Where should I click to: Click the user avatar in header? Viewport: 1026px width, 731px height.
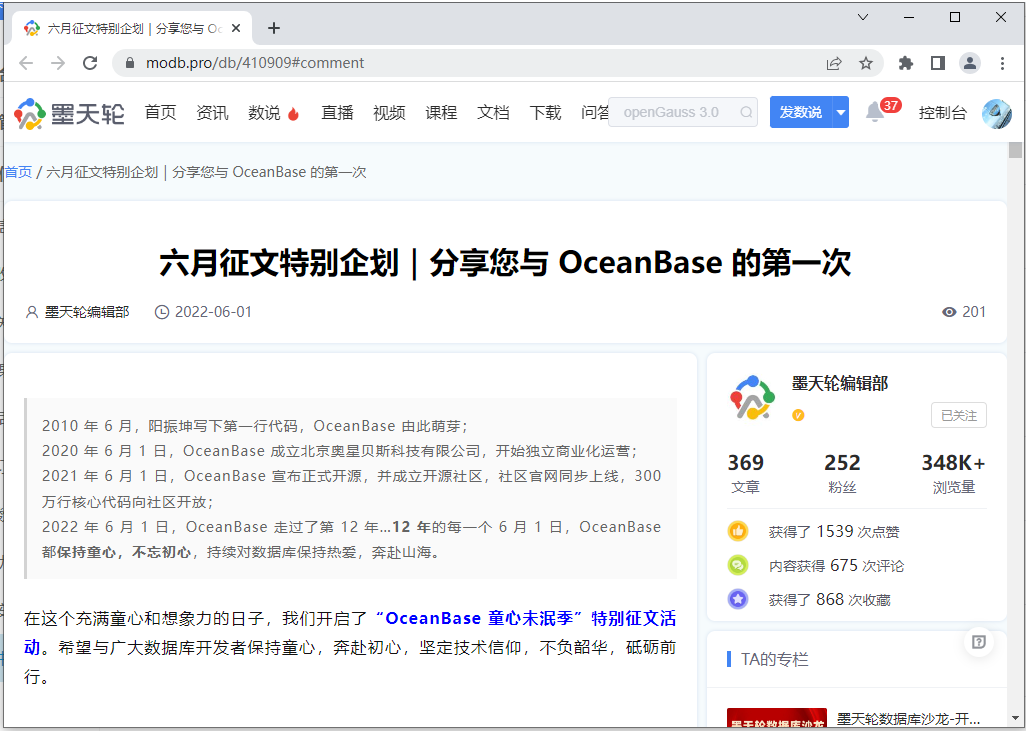997,113
